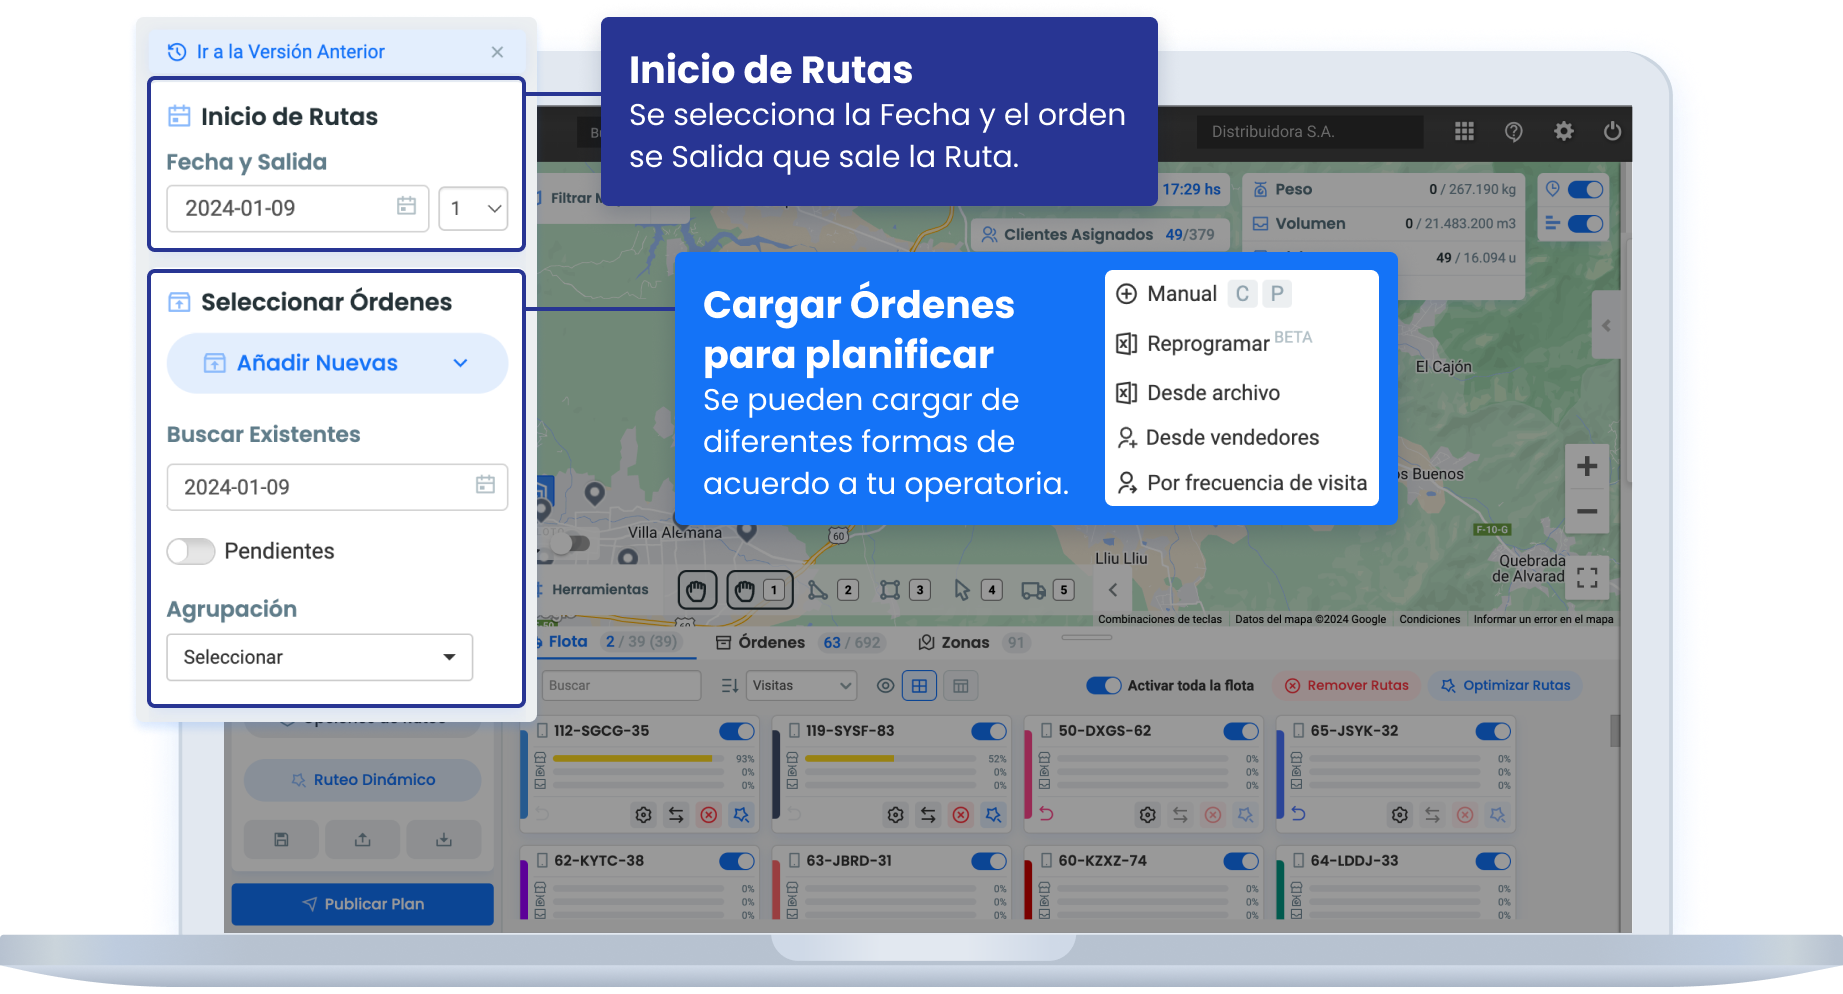Toggle the Pendientes switch
1843x994 pixels.
tap(191, 551)
